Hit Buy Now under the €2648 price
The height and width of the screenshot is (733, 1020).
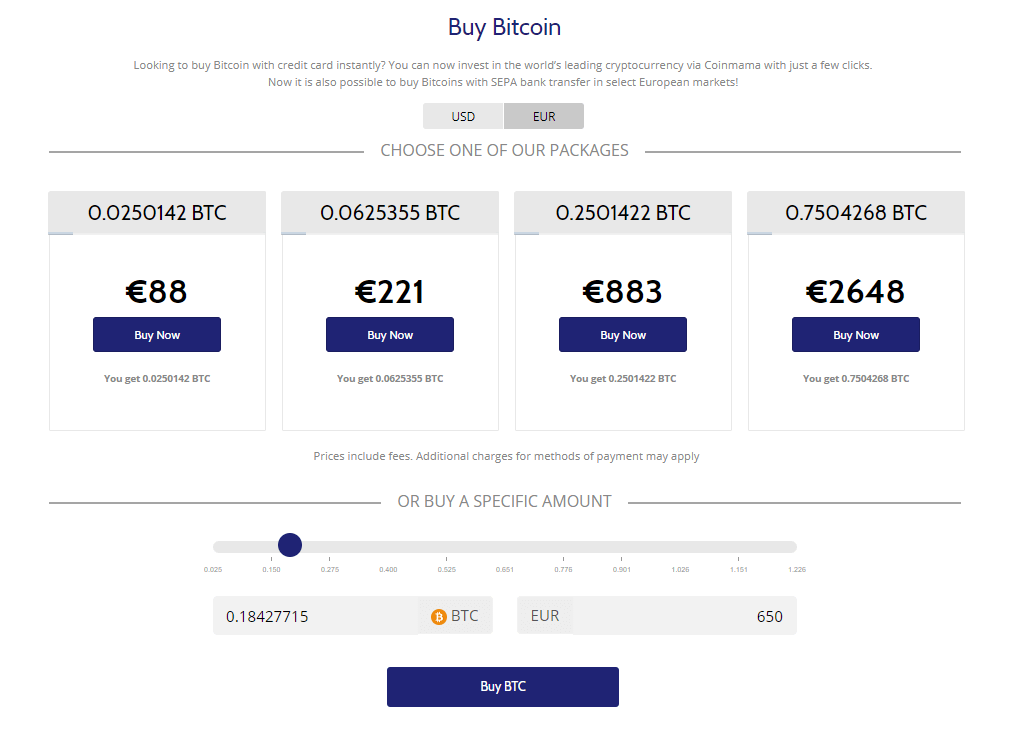point(855,335)
